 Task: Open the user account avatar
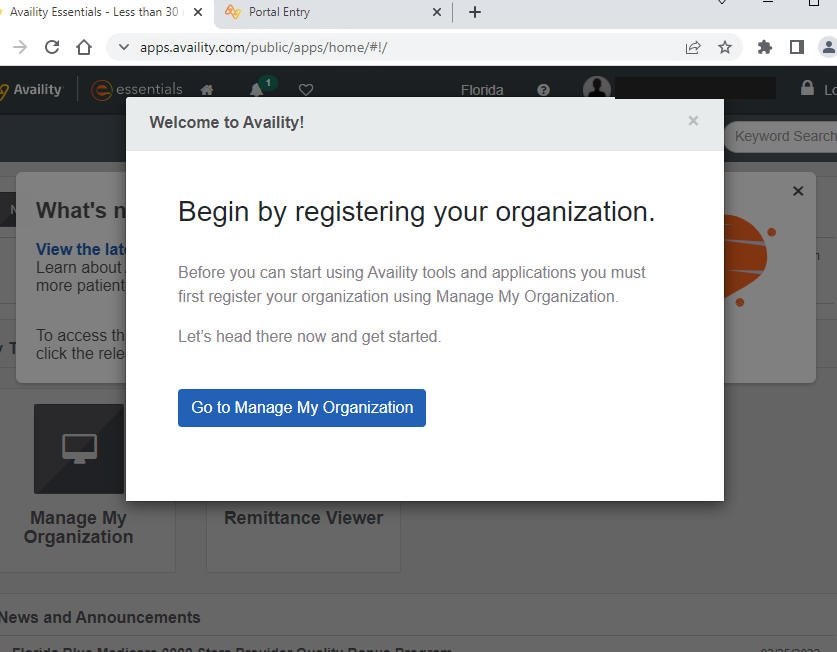(597, 87)
